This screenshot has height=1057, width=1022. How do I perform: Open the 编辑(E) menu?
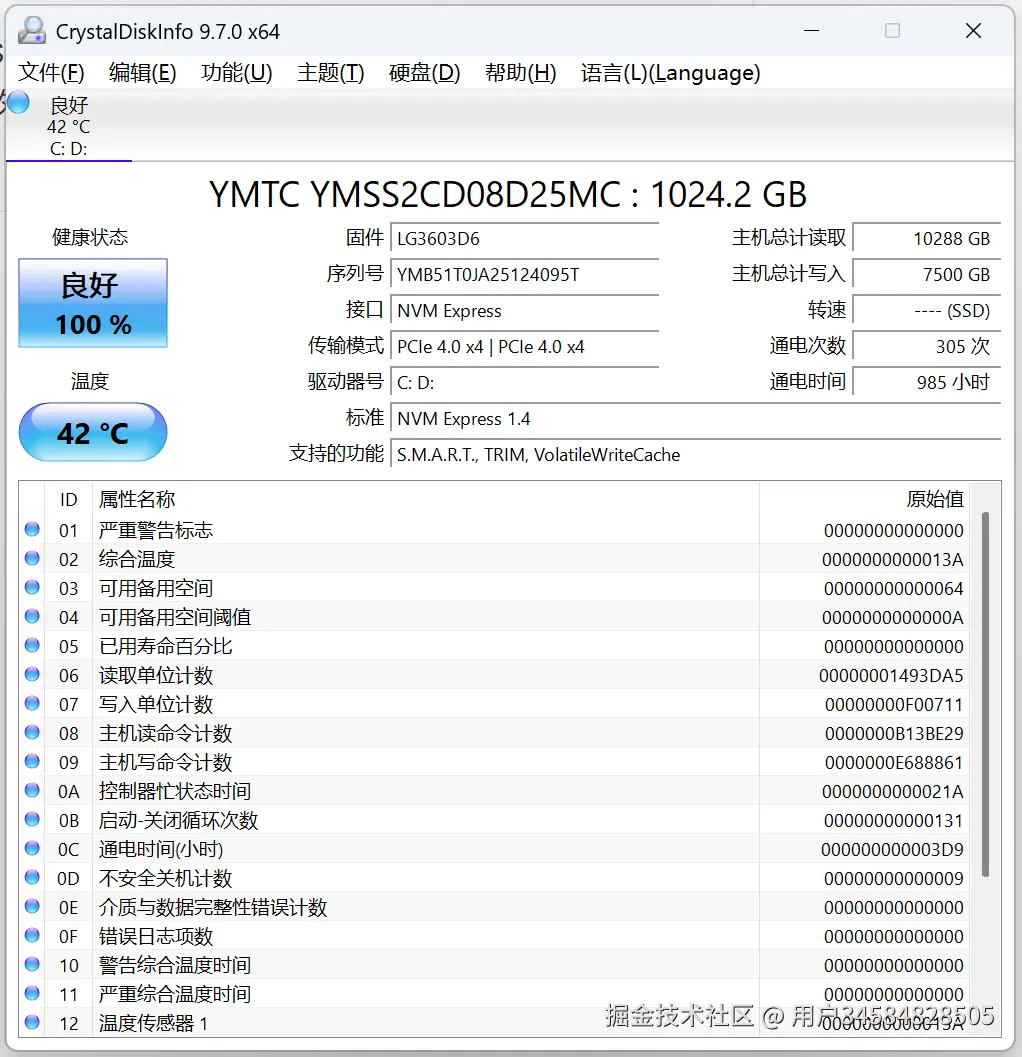[x=142, y=73]
